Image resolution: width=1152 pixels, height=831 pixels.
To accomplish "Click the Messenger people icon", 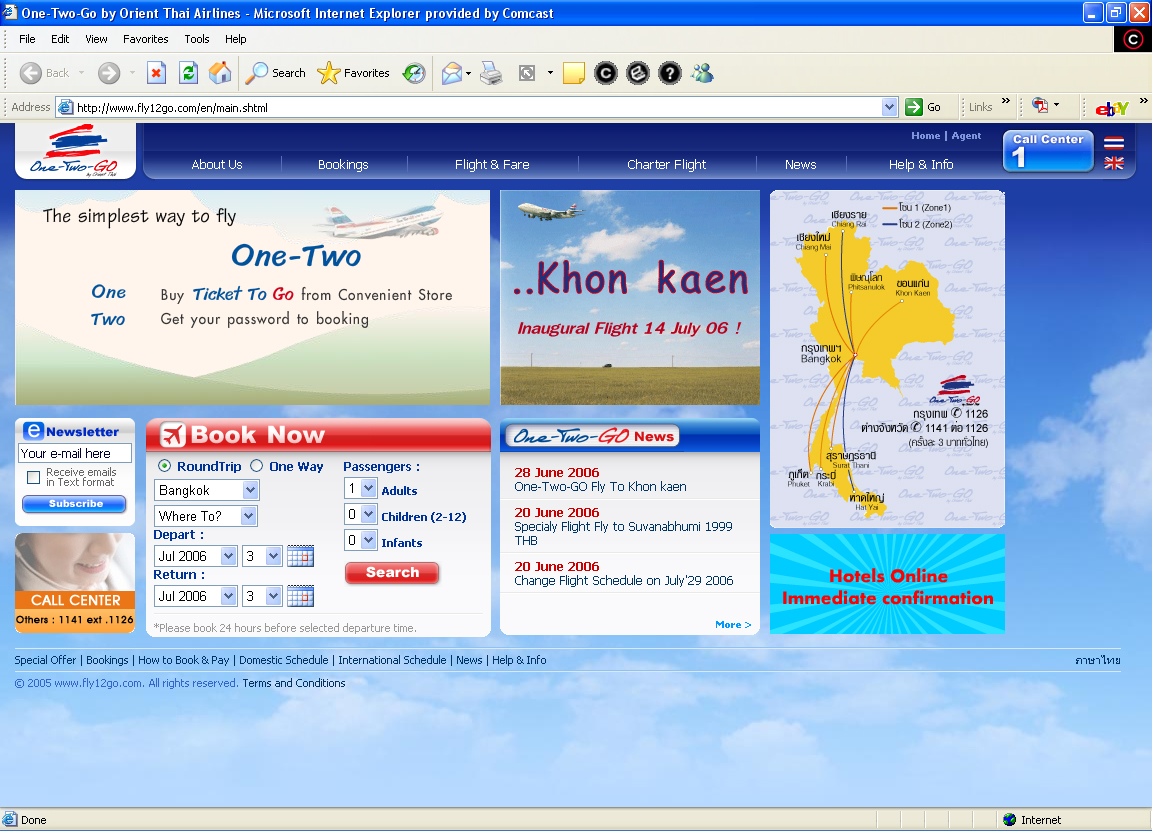I will point(702,73).
